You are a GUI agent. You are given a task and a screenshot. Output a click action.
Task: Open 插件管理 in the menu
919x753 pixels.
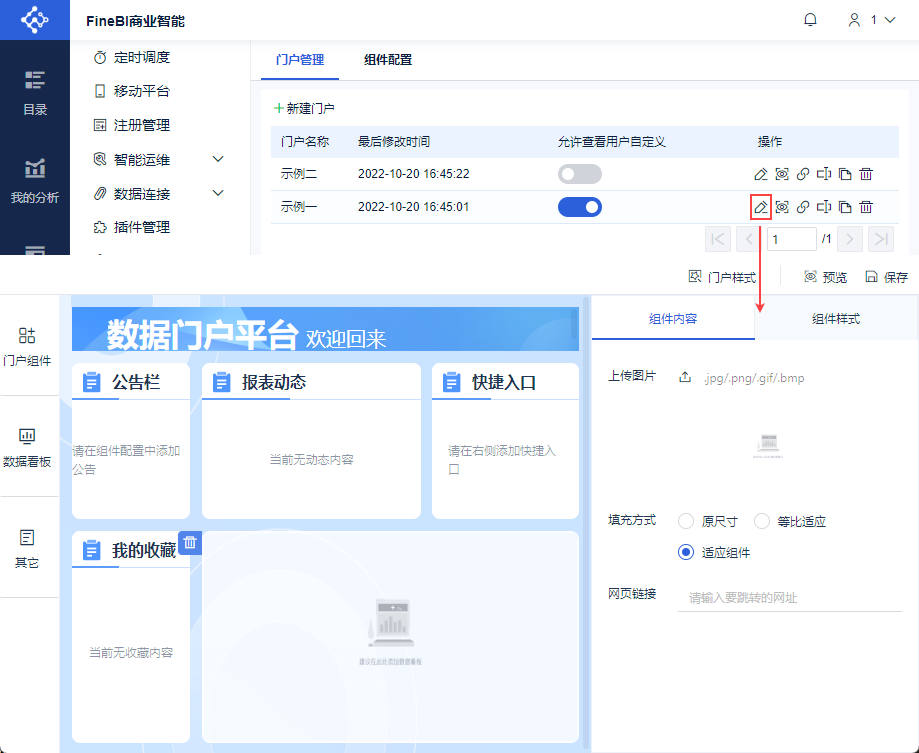pos(132,227)
